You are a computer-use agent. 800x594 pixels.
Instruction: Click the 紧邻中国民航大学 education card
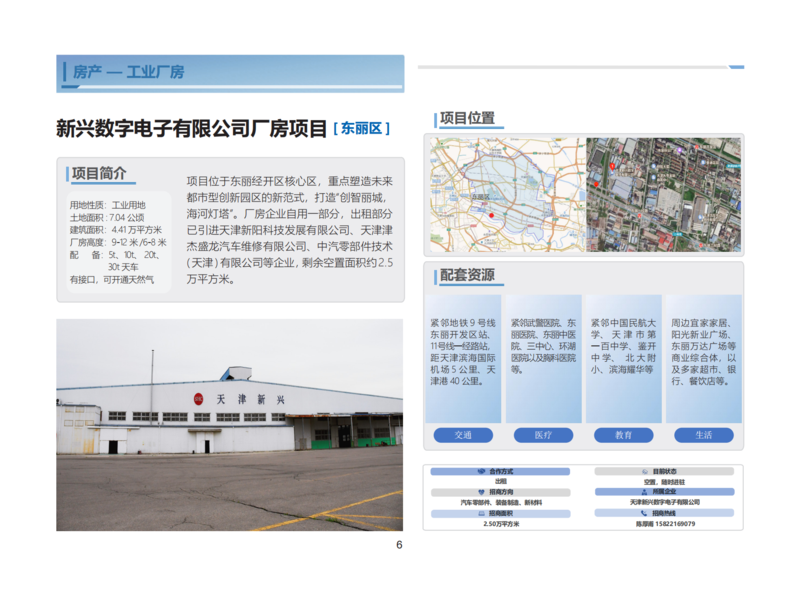[x=623, y=359]
